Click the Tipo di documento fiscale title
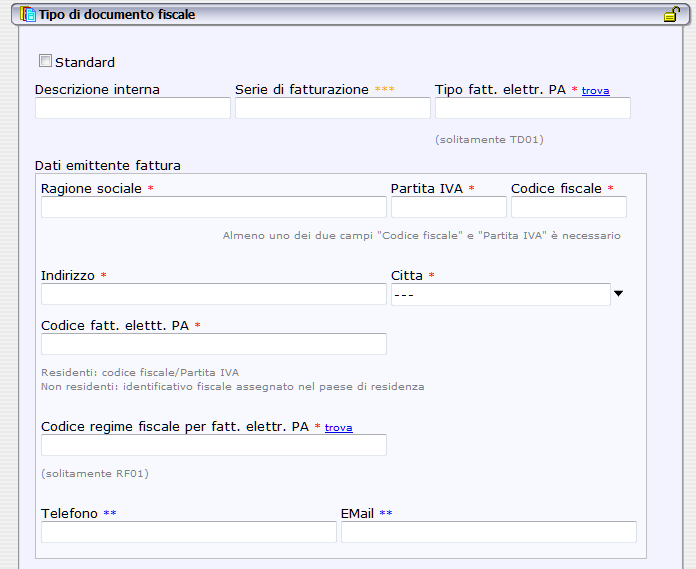 click(117, 15)
